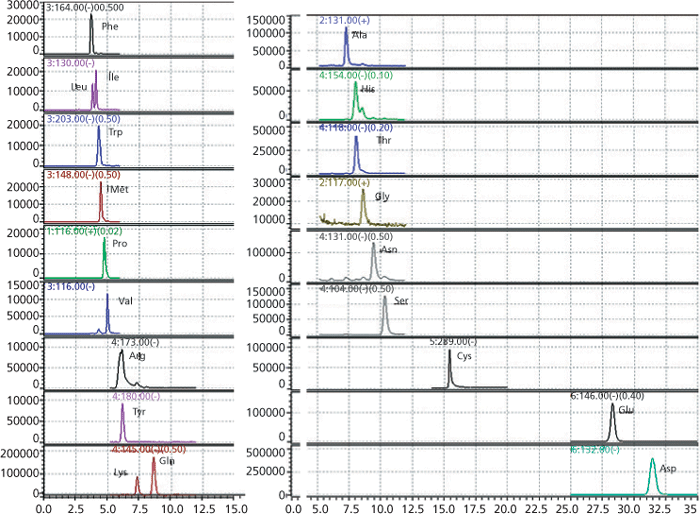Click channel label 3:148.00(-)(0.50)
This screenshot has width=700, height=515.
pos(83,174)
